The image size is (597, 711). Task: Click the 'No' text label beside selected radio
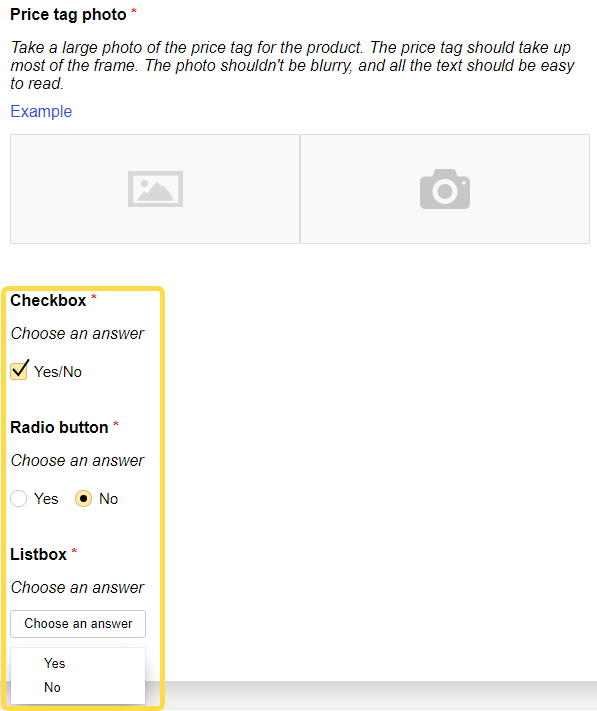coord(109,499)
